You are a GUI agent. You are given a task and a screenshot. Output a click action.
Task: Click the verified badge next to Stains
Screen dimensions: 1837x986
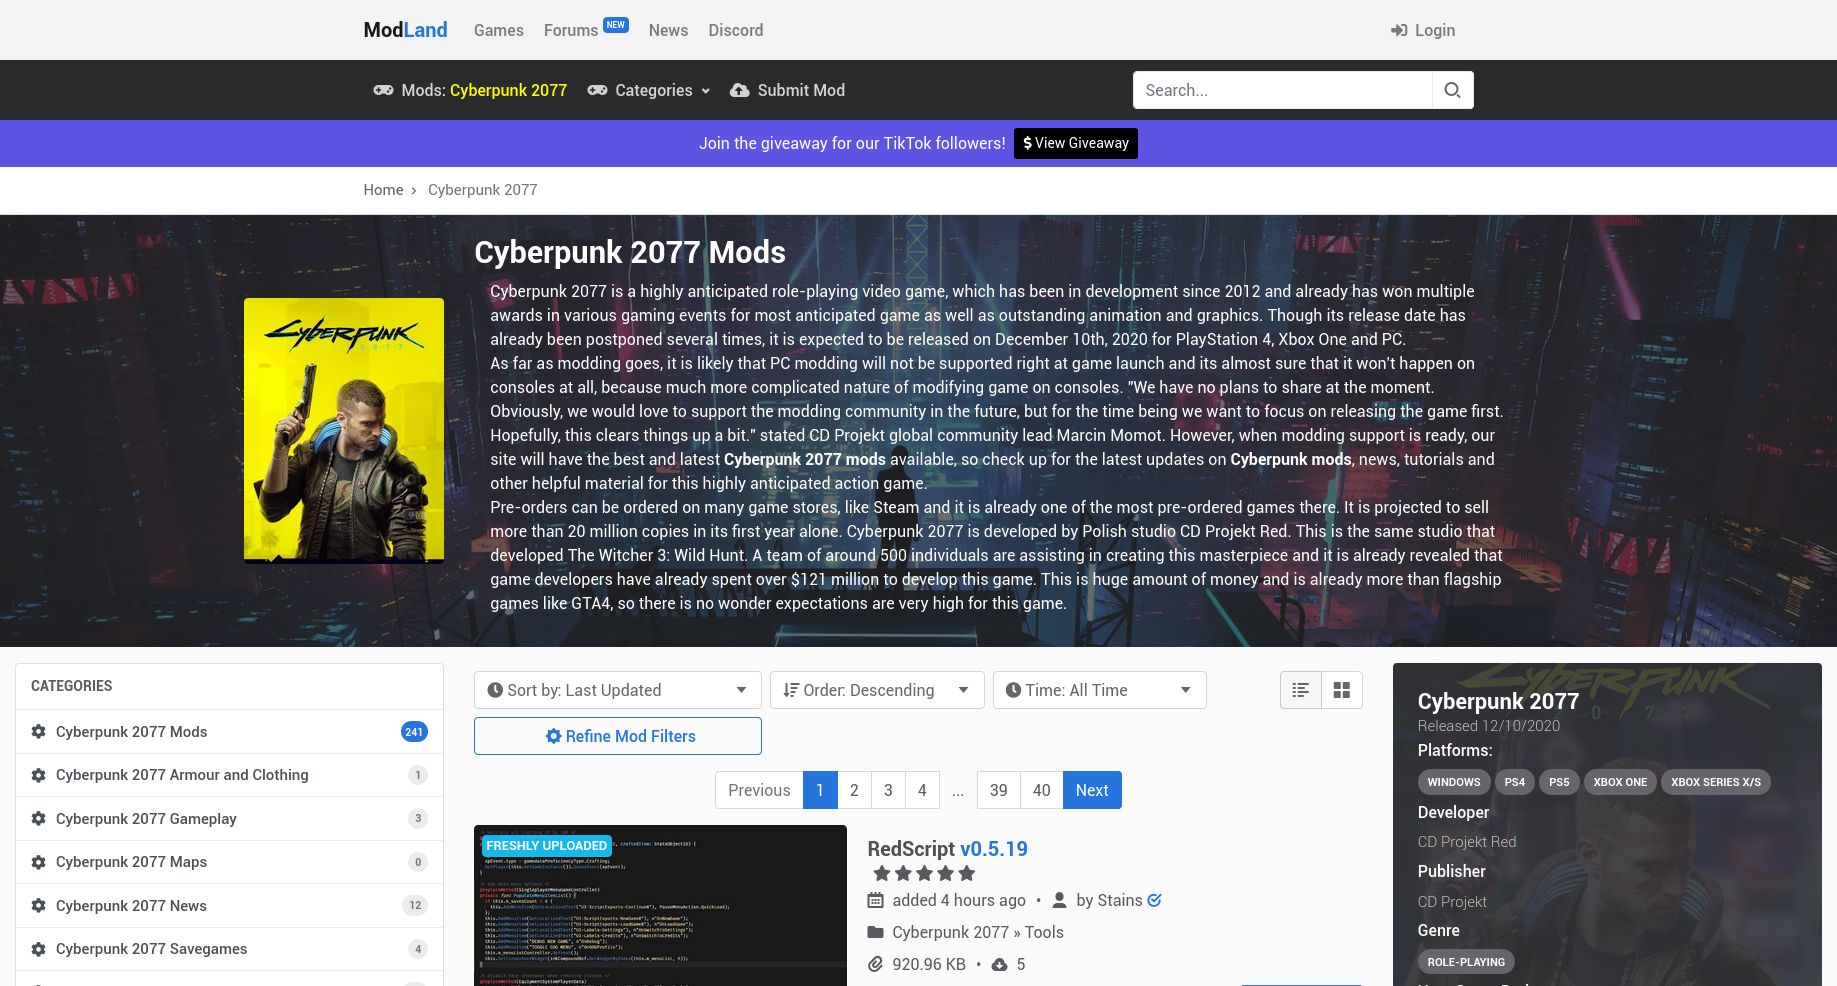point(1154,900)
